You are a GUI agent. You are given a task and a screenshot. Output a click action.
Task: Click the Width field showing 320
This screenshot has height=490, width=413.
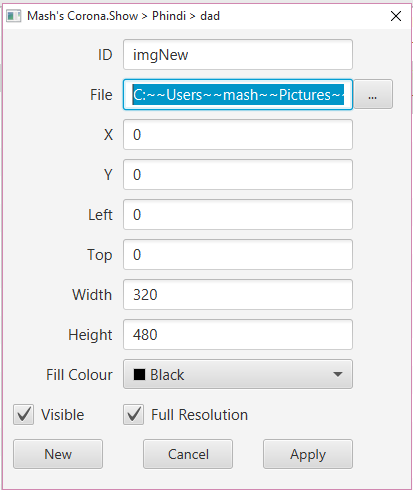pyautogui.click(x=238, y=294)
